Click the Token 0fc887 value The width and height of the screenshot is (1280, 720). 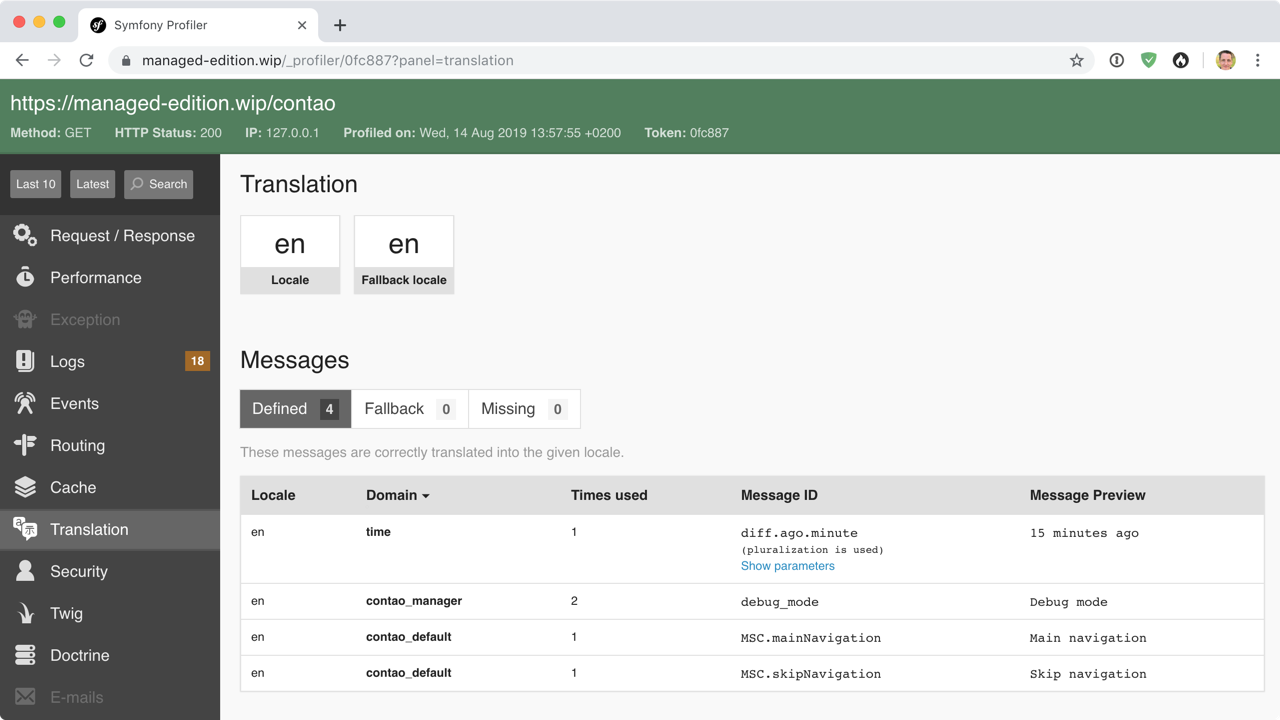(709, 132)
